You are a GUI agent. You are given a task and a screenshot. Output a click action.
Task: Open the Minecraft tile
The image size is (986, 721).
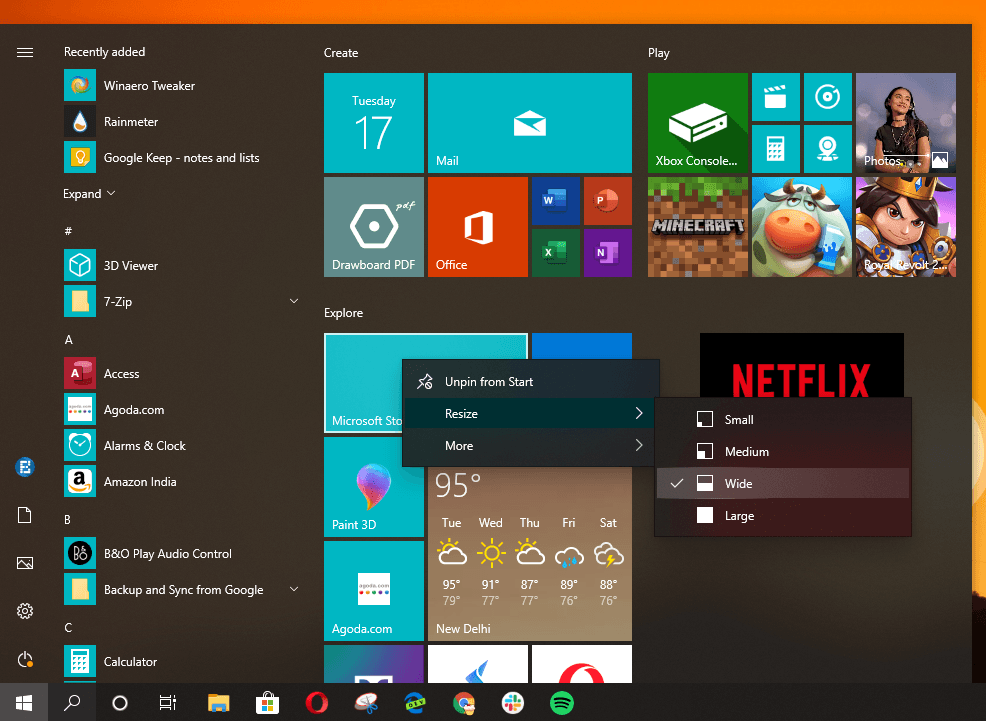pos(697,227)
